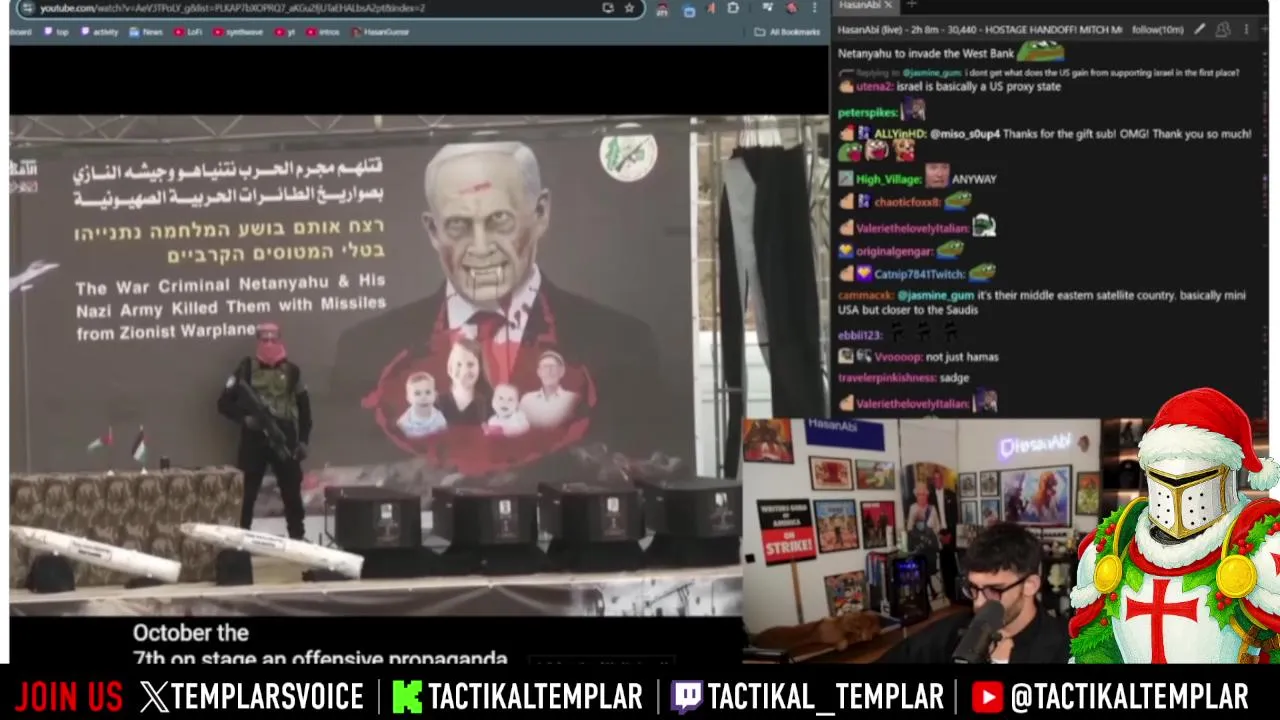1280x720 pixels.
Task: Click the 'TACTIKAL_TEMPLAR' Twitch handle text
Action: click(825, 697)
